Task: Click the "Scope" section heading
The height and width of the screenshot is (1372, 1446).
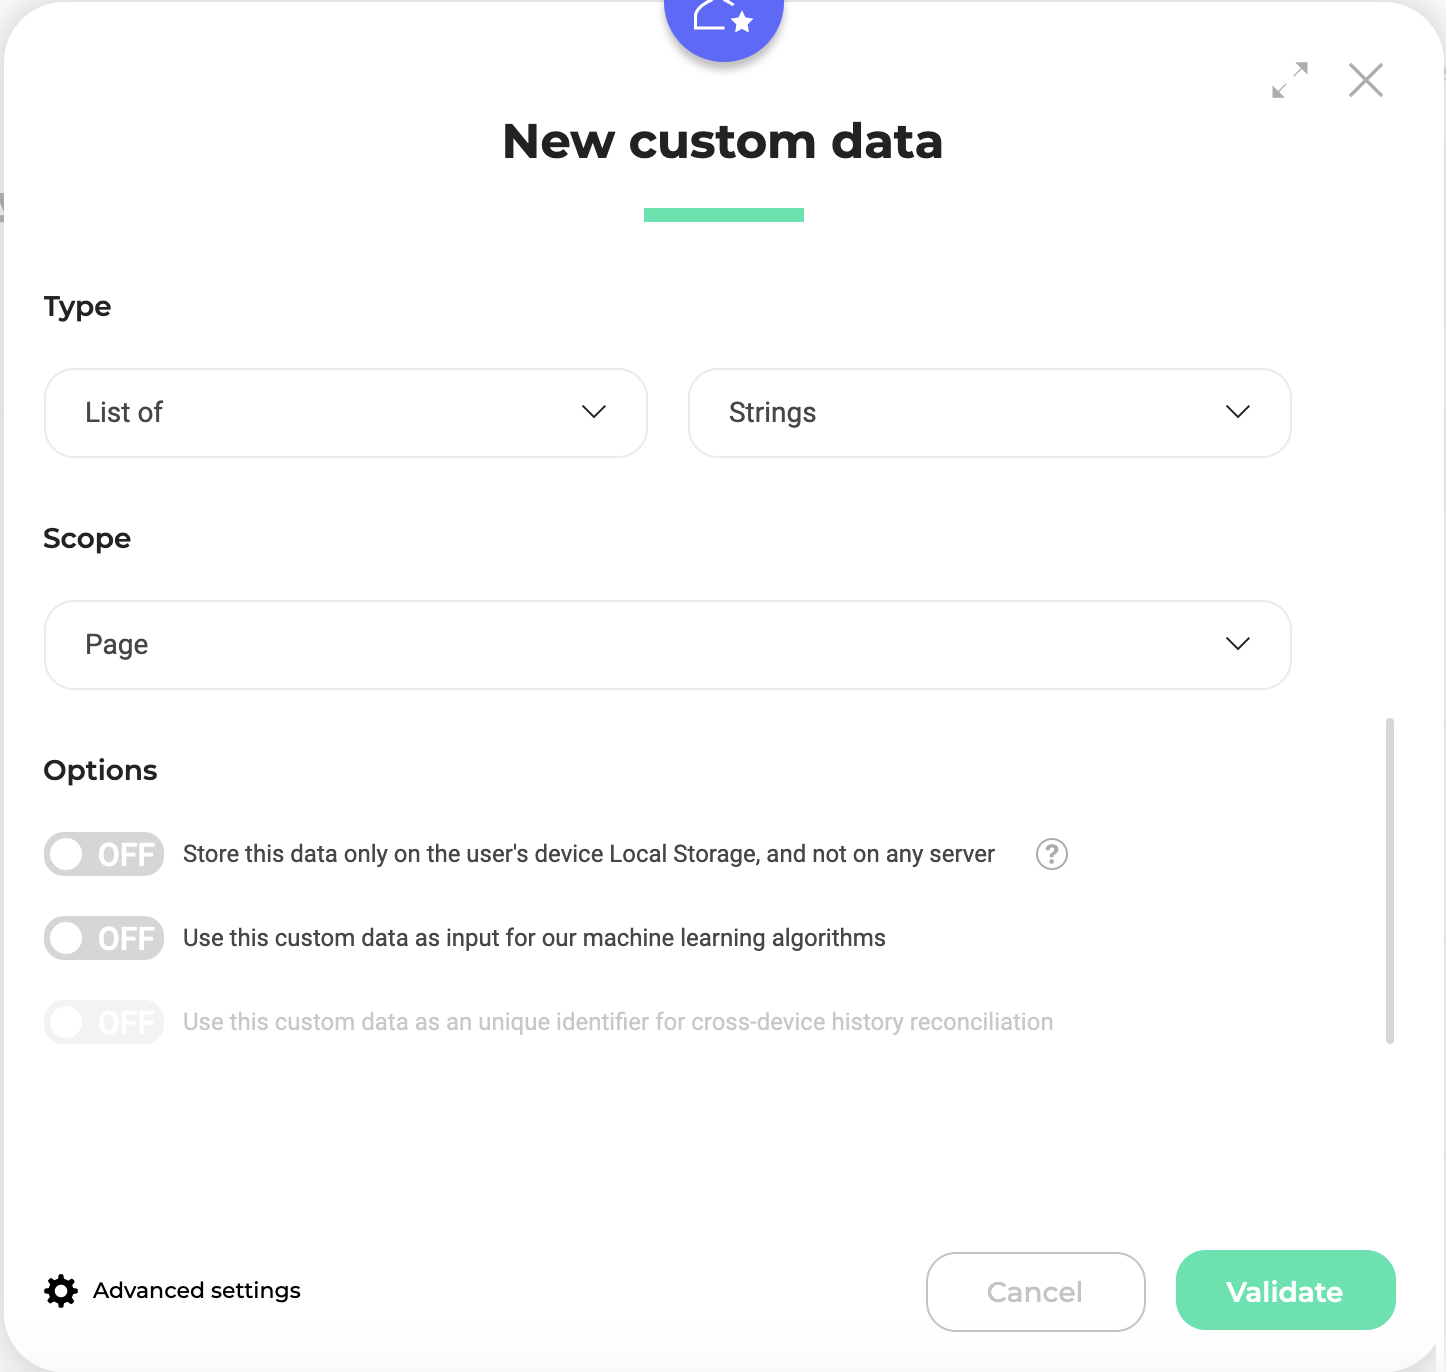Action: (87, 538)
